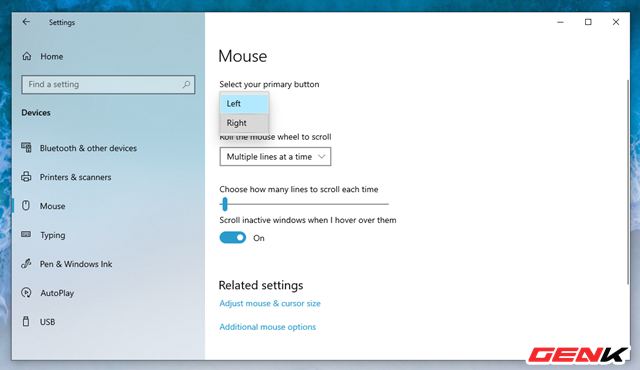Click the Home icon in sidebar

point(27,56)
